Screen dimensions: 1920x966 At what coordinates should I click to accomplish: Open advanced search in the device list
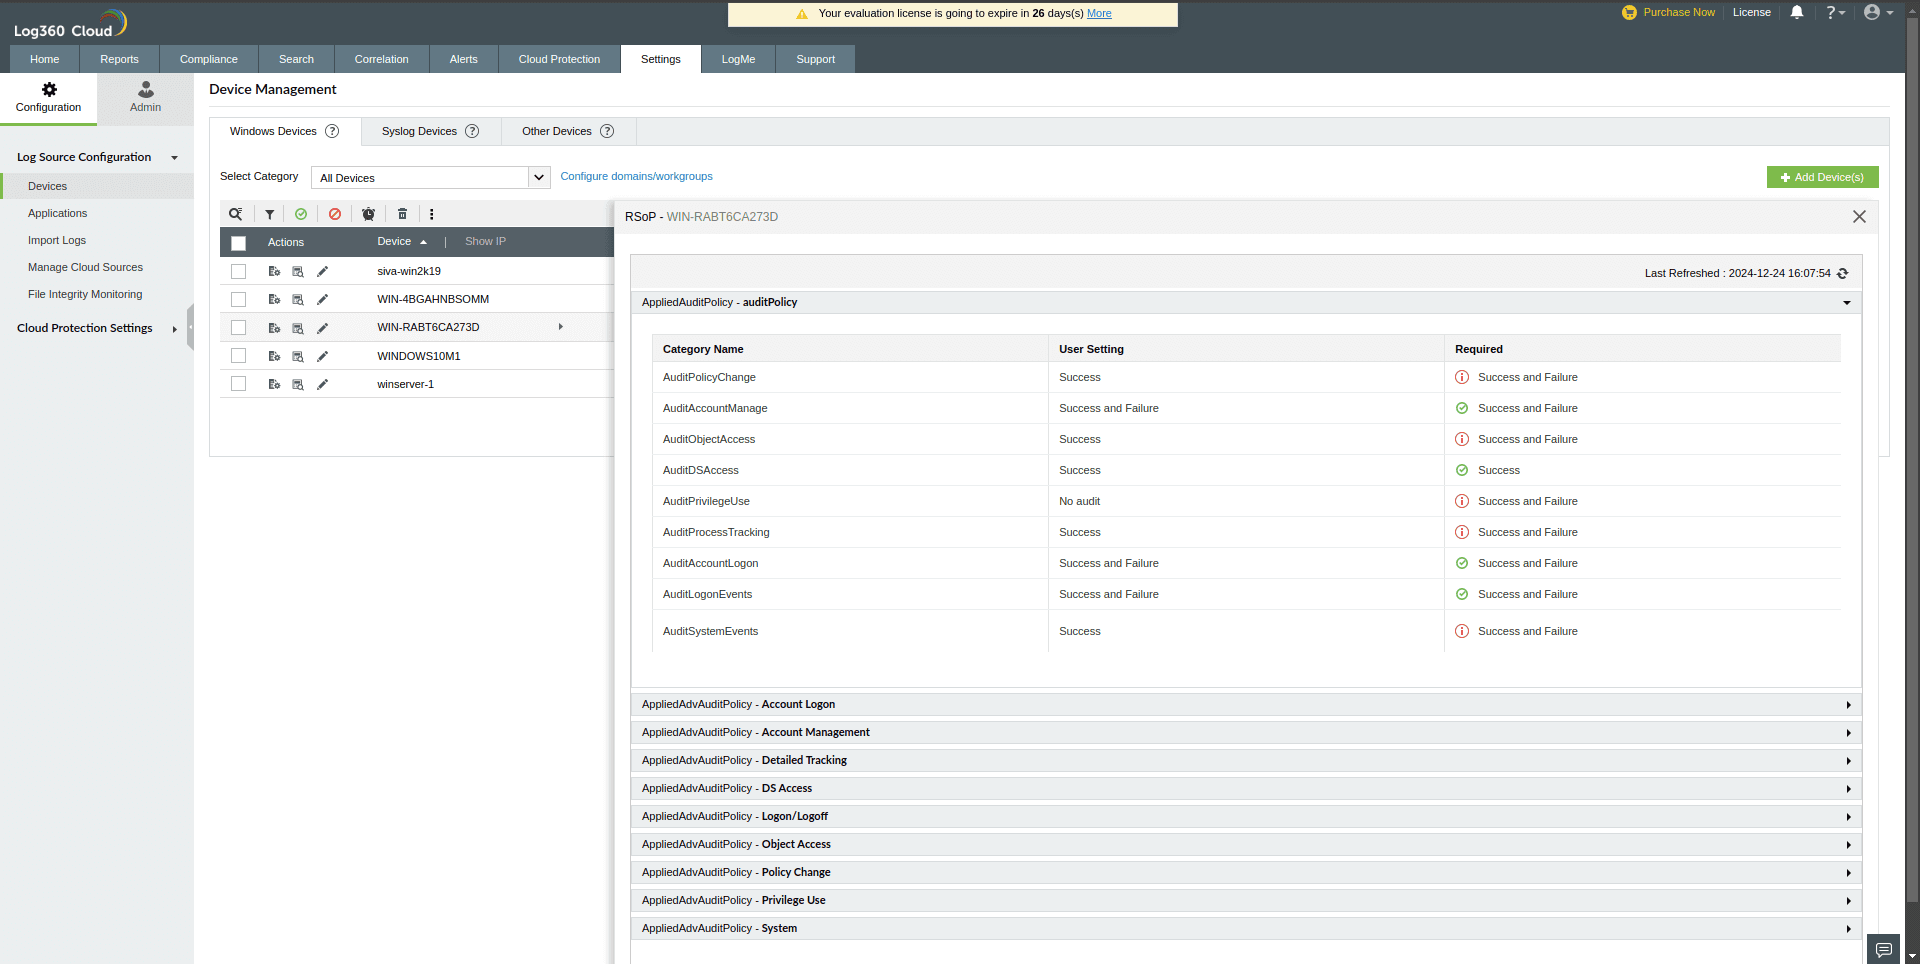236,214
